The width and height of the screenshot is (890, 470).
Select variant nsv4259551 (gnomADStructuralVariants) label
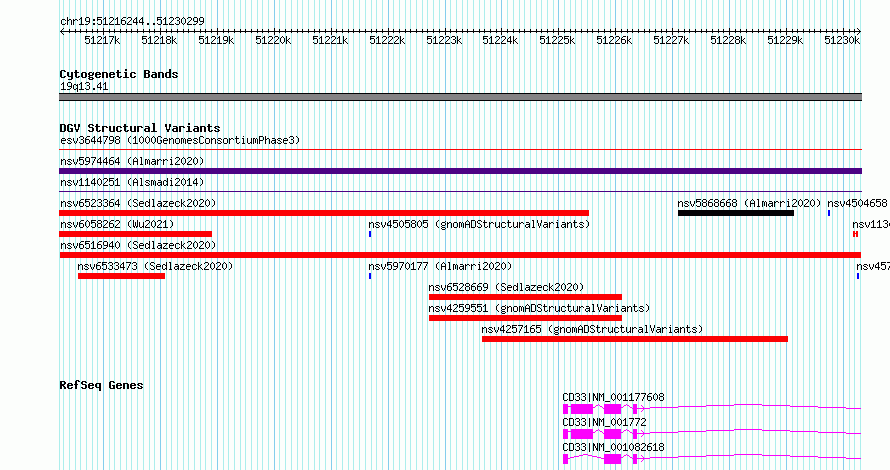click(x=539, y=308)
